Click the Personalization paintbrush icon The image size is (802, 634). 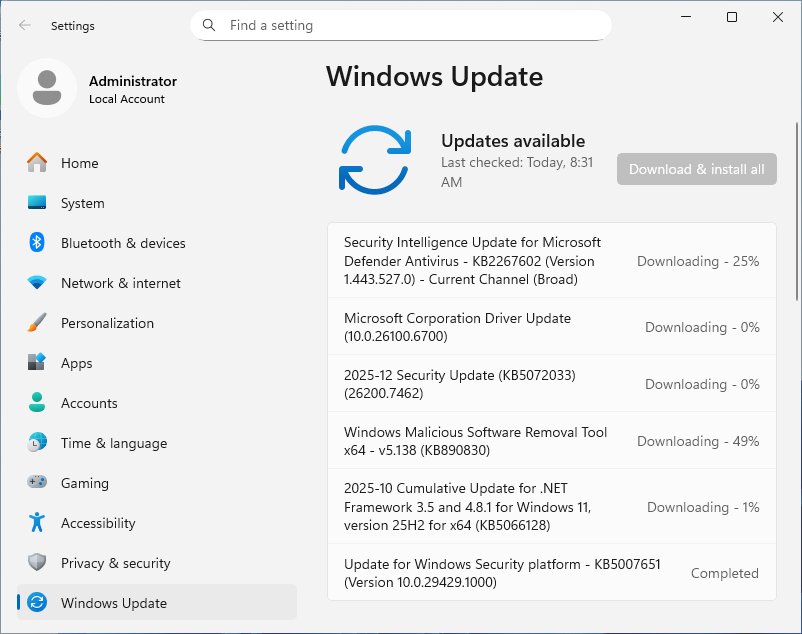click(x=37, y=323)
